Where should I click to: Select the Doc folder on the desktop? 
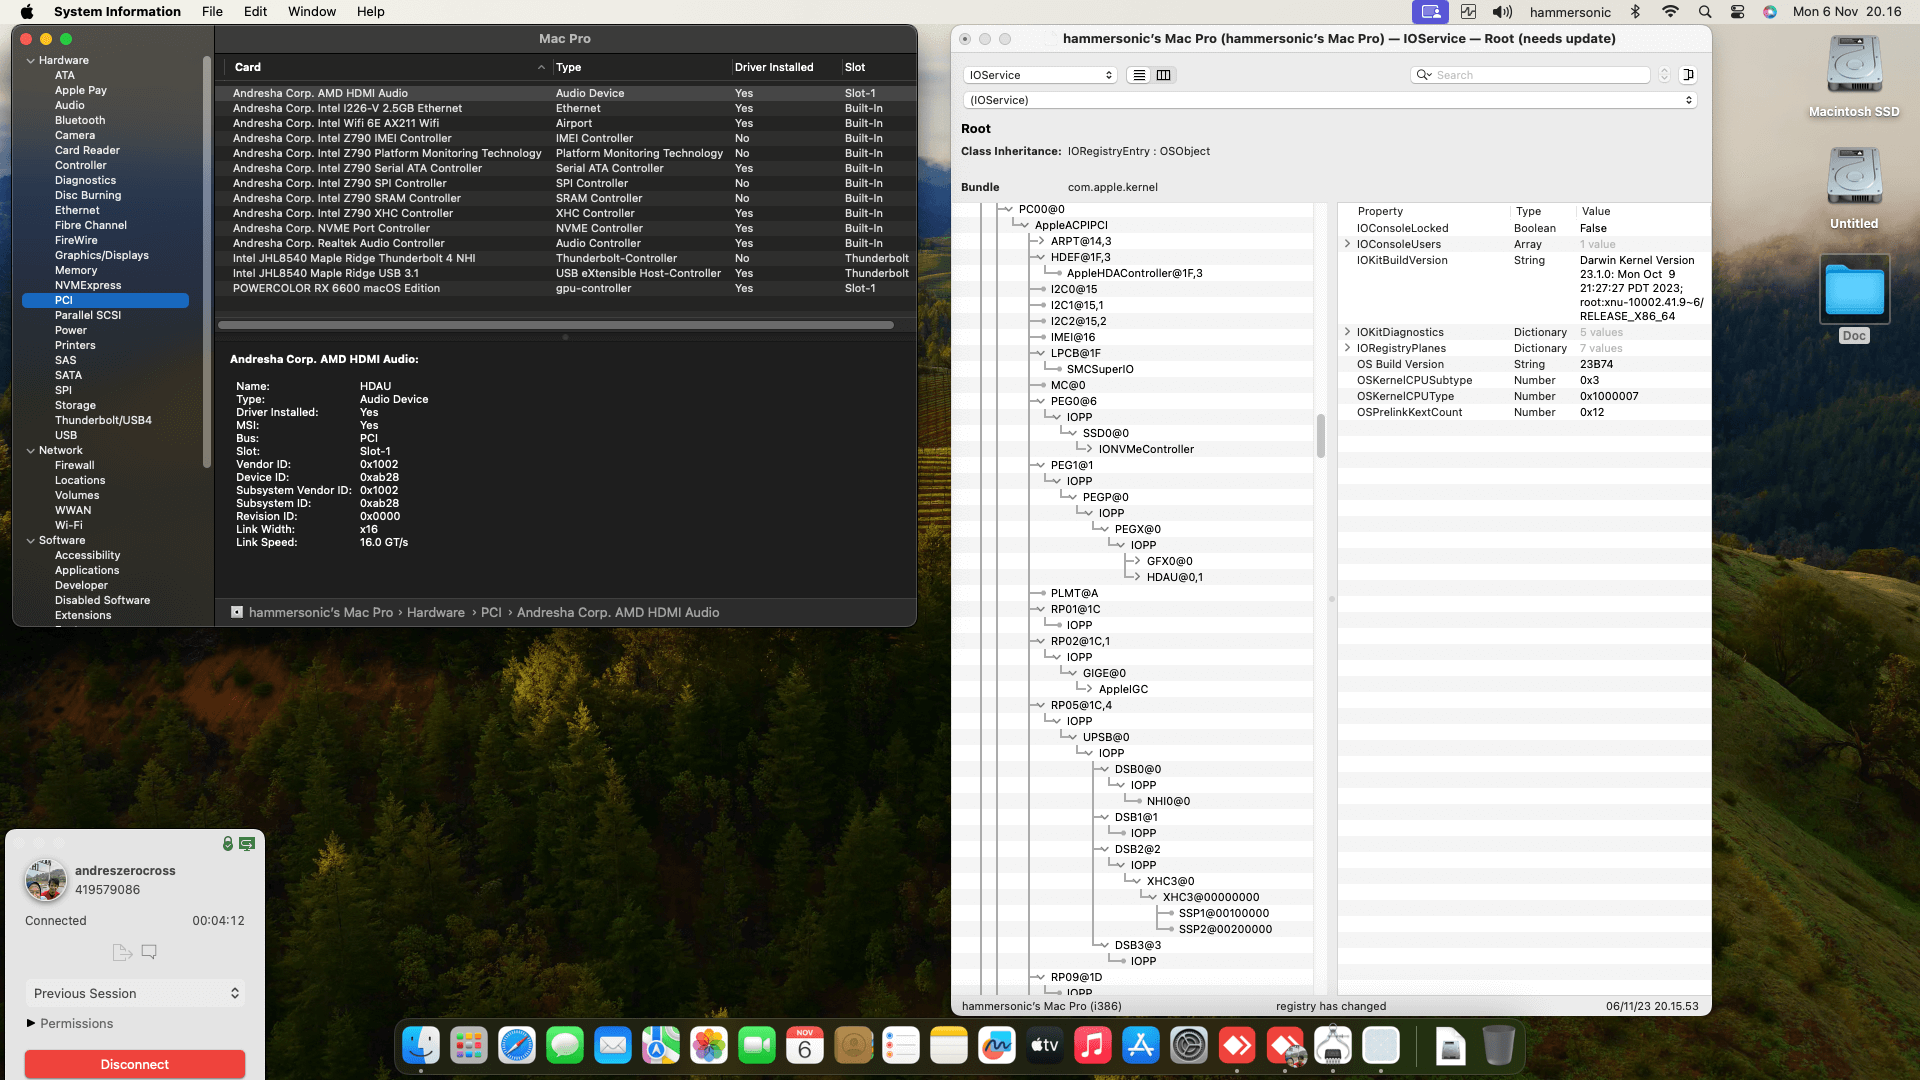coord(1854,290)
